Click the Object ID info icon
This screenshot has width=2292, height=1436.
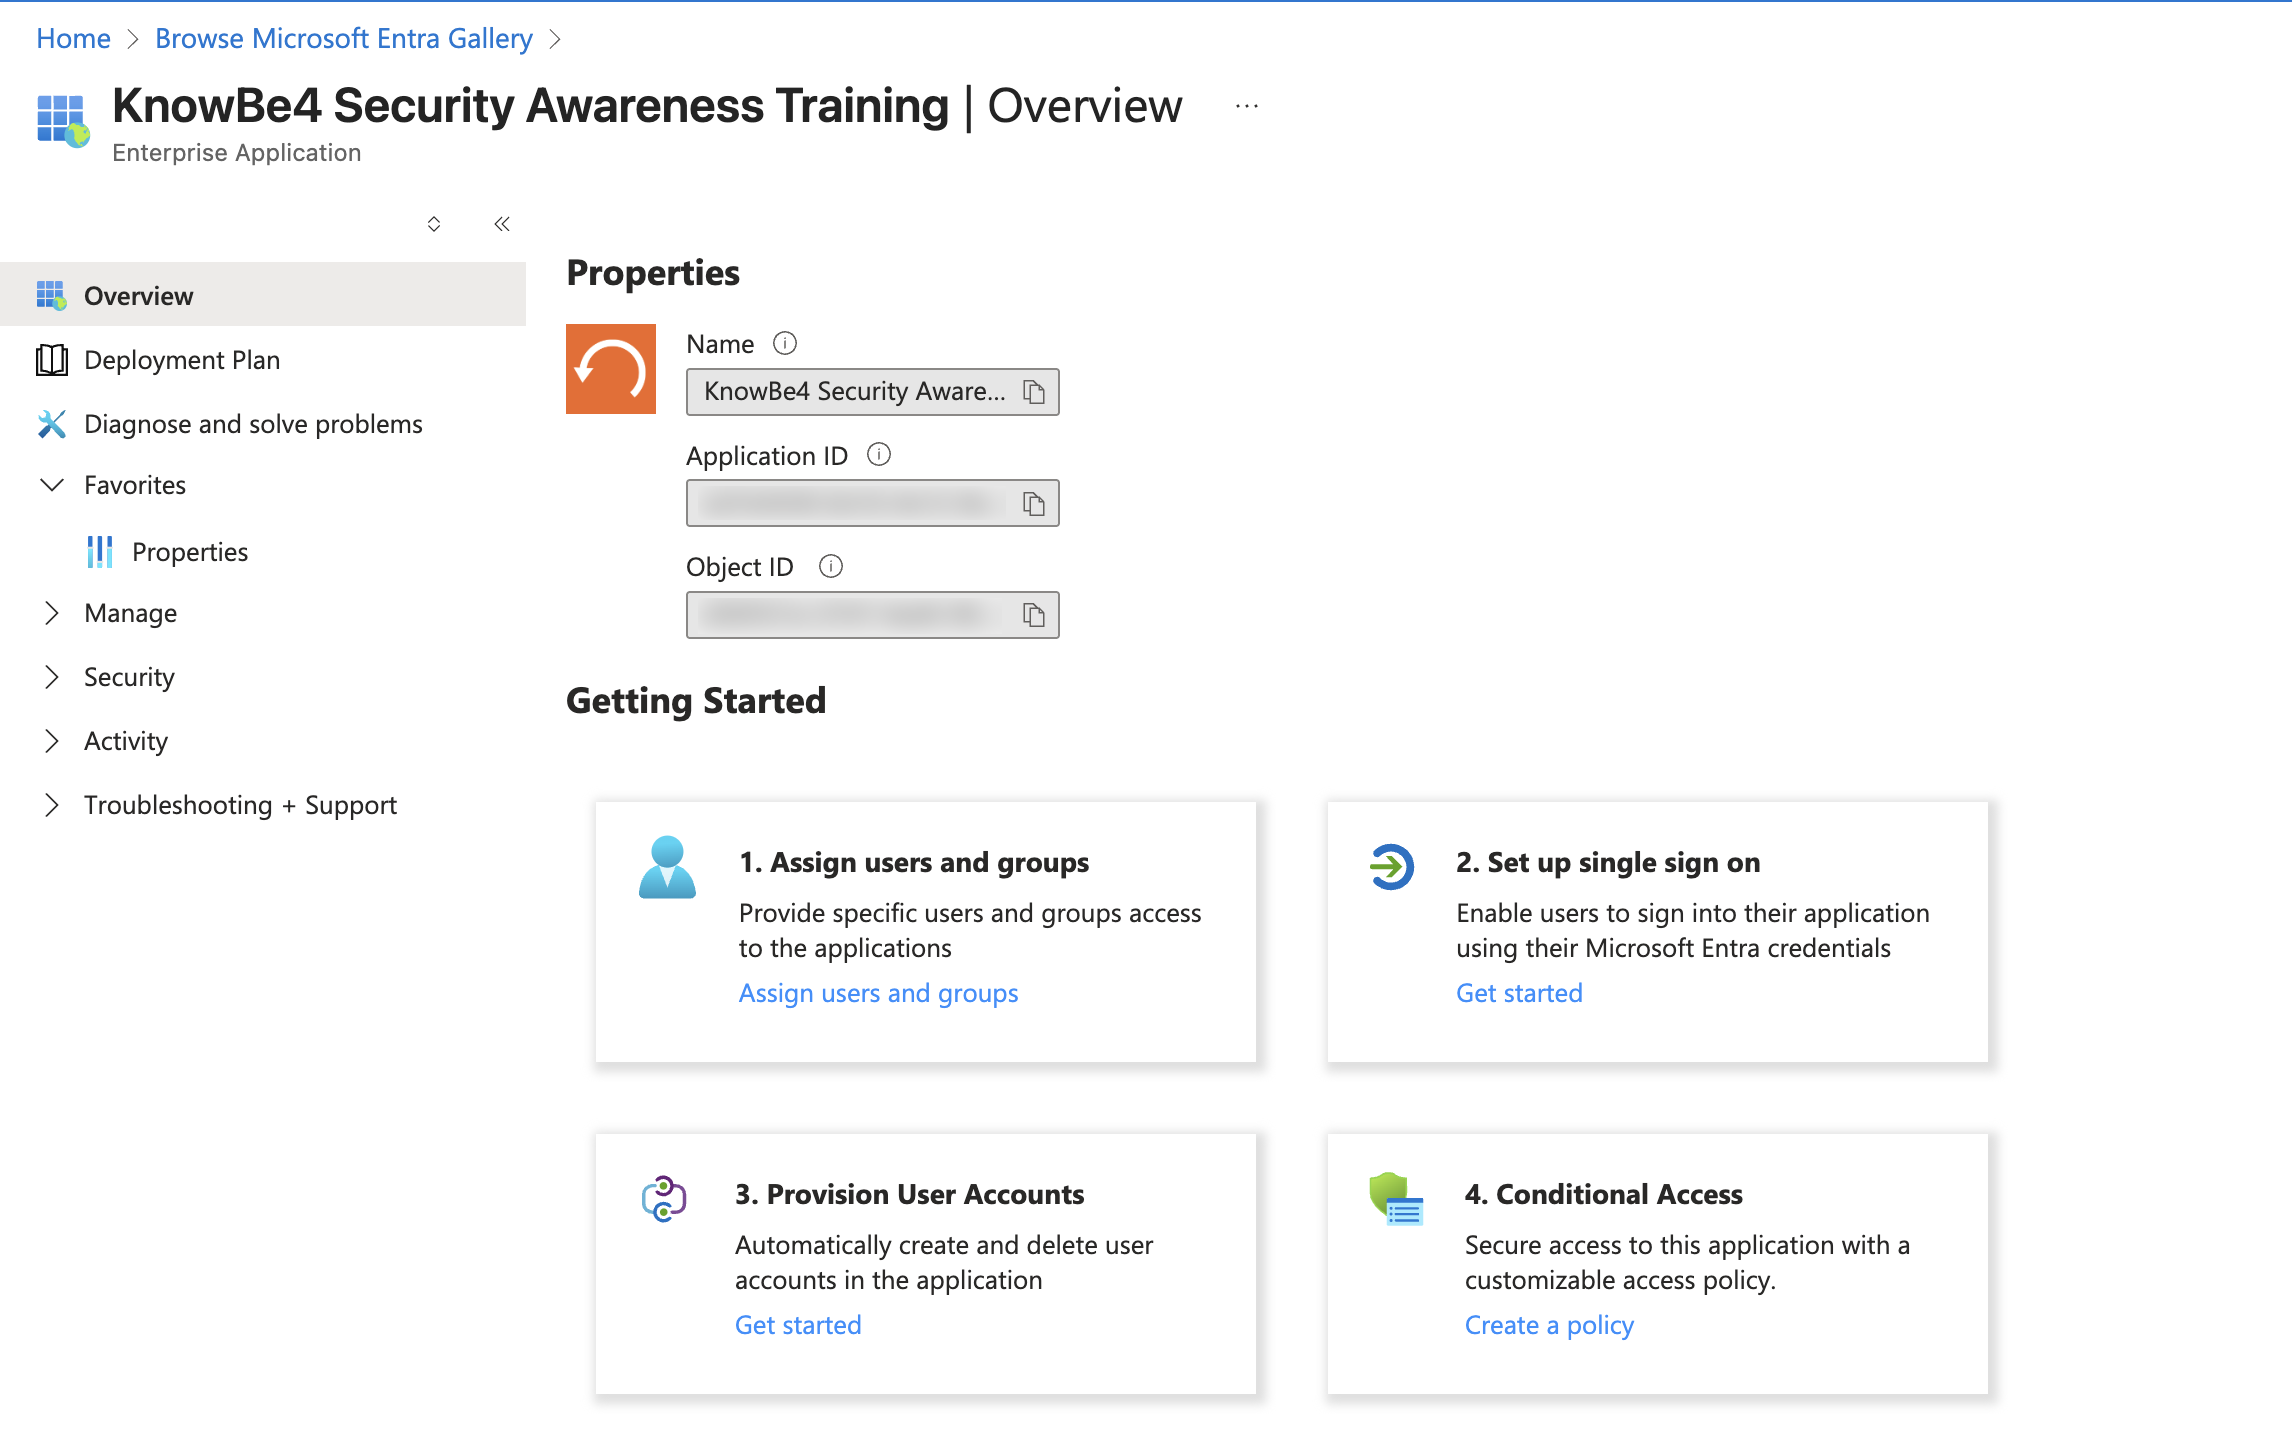(830, 566)
